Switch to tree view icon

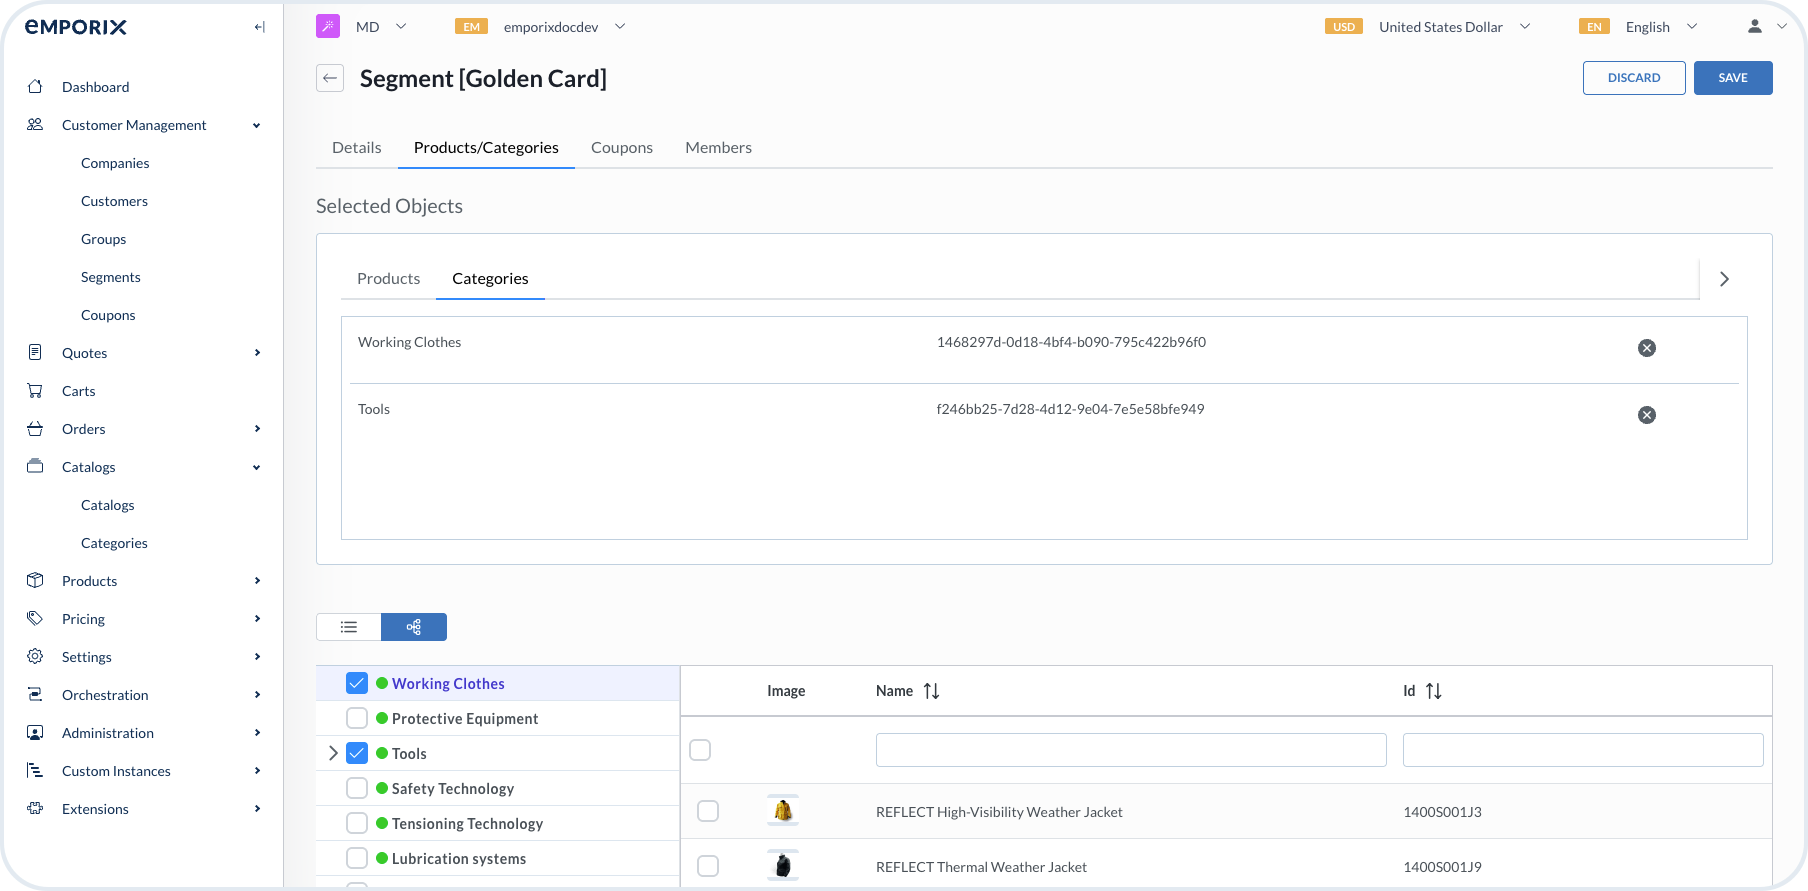(413, 627)
